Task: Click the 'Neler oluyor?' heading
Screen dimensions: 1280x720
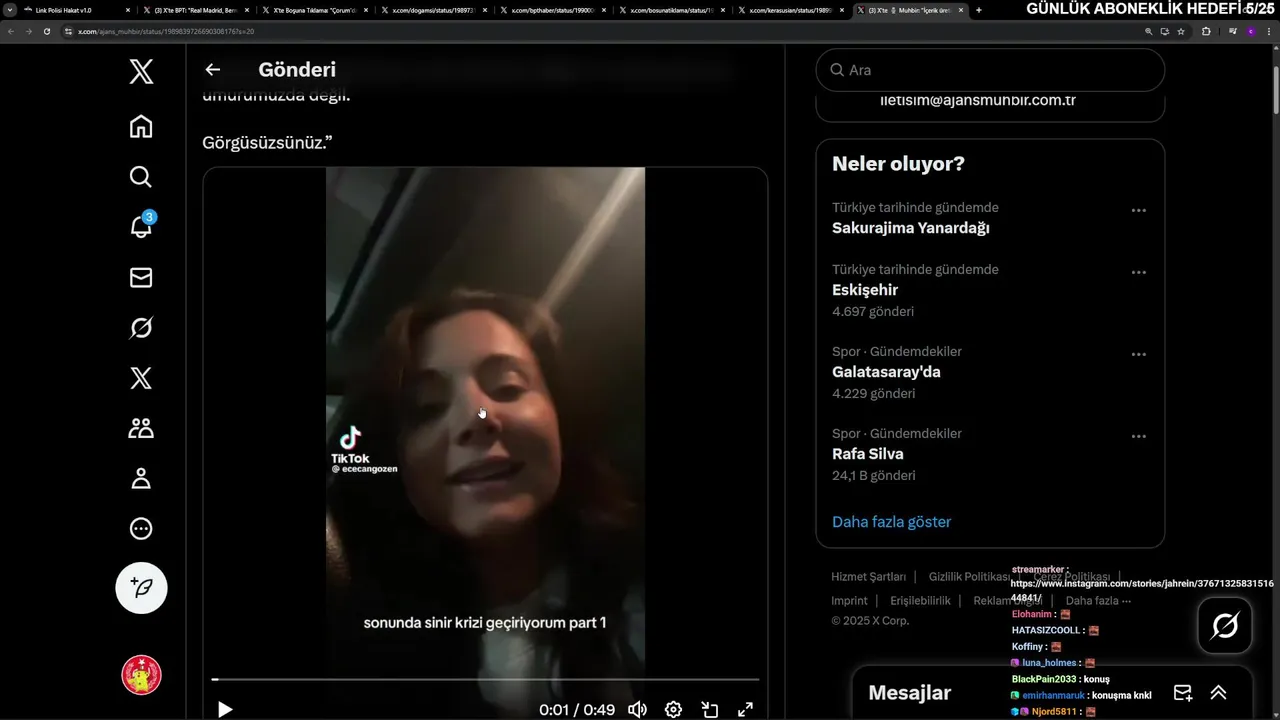Action: click(x=898, y=164)
